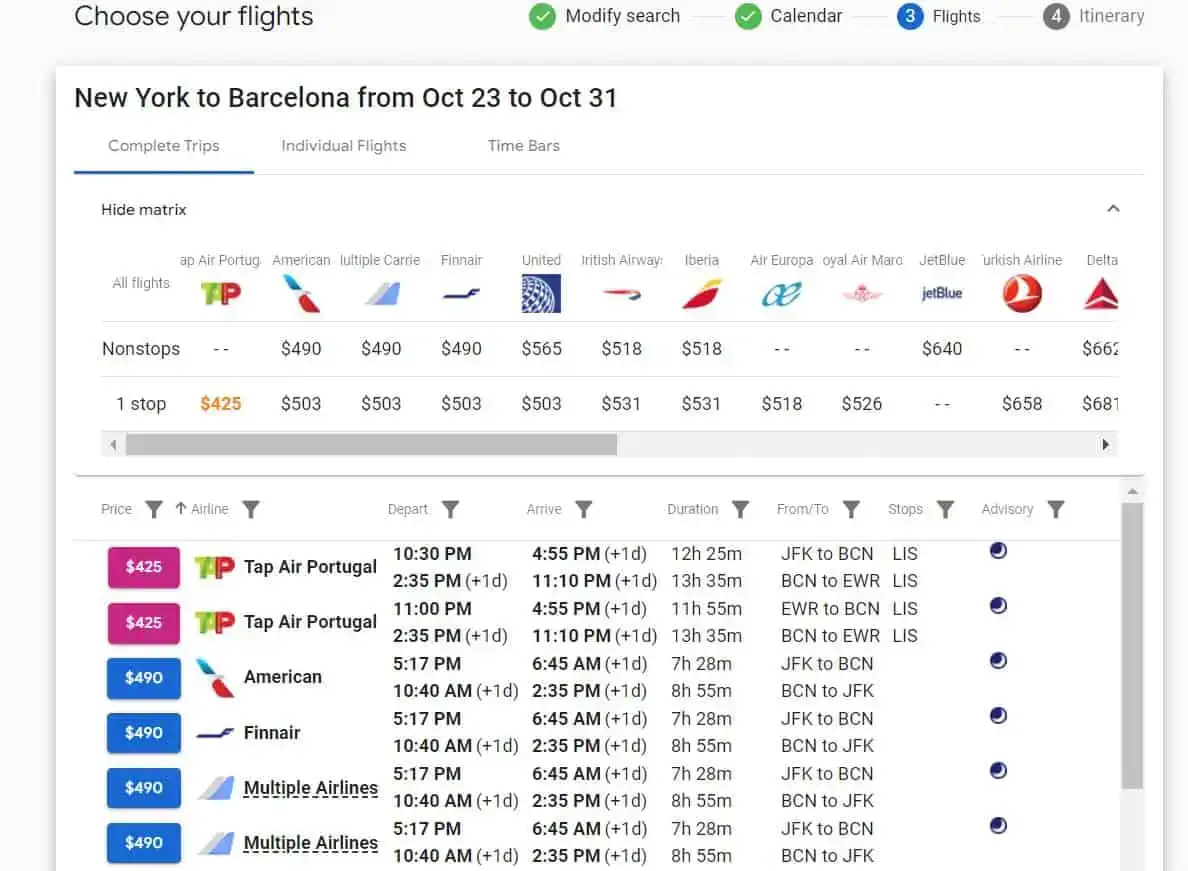Image resolution: width=1188 pixels, height=871 pixels.
Task: Click overnight advisory icon on first flight
Action: tap(998, 551)
